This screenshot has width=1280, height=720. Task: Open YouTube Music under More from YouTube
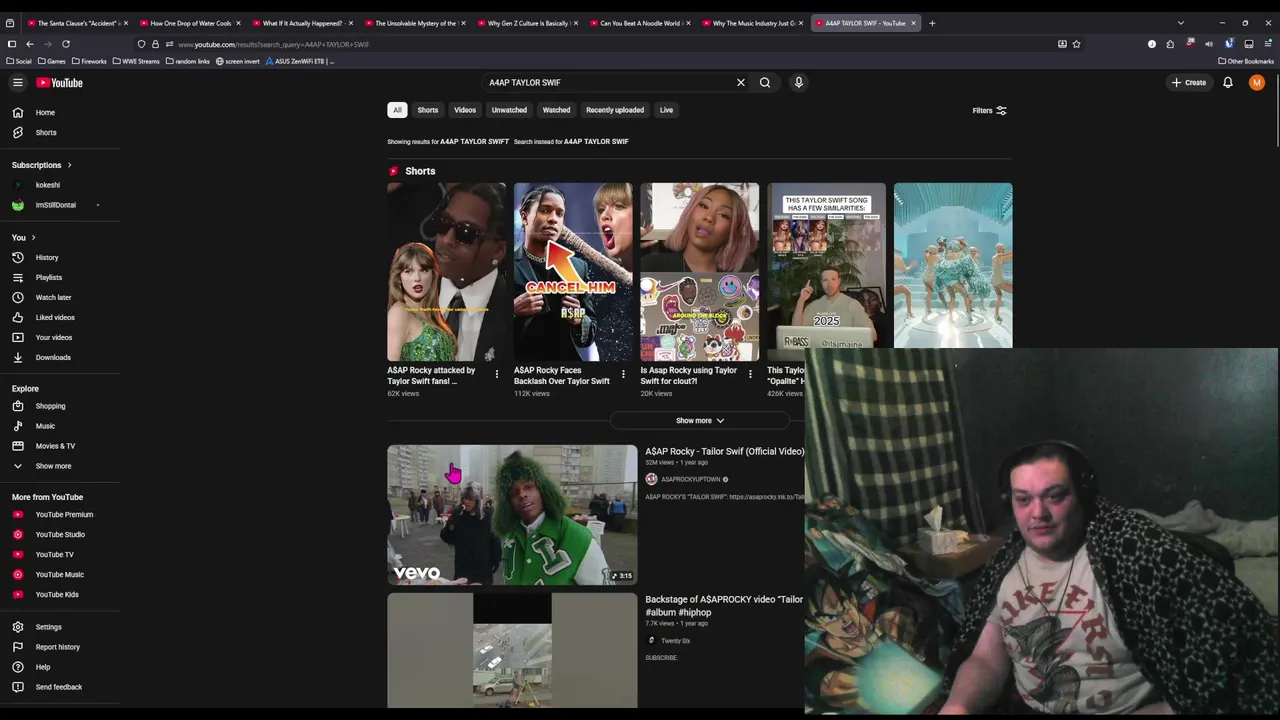60,575
